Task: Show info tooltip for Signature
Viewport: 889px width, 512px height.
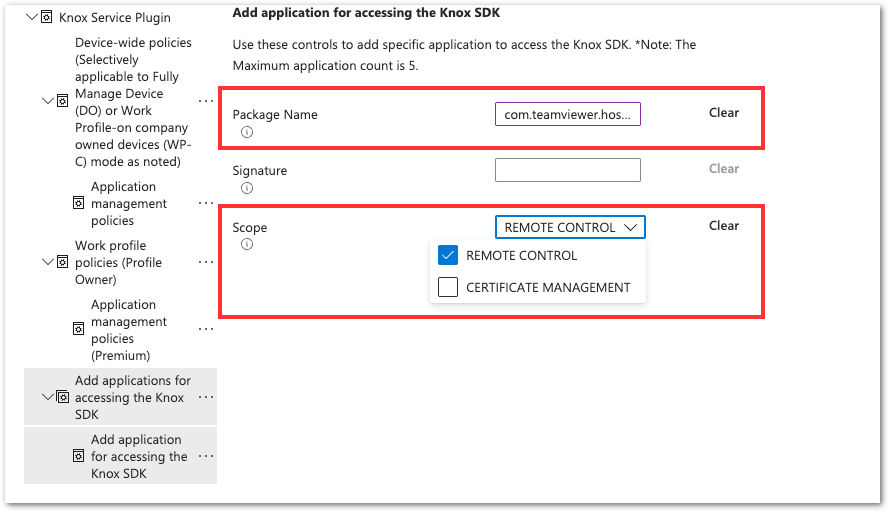Action: coord(247,188)
